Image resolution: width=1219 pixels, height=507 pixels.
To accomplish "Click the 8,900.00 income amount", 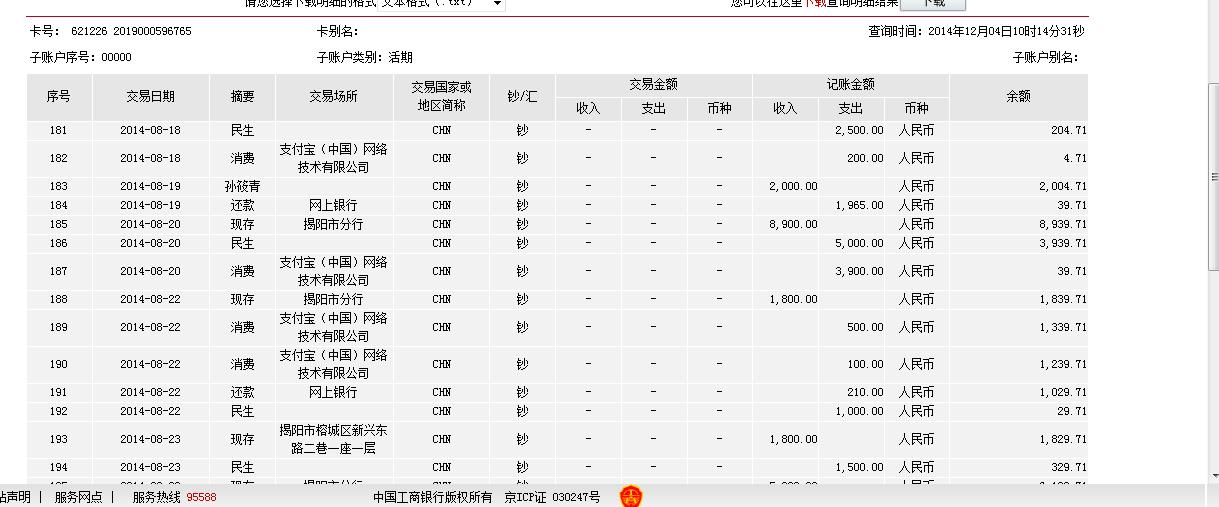I will pos(793,224).
